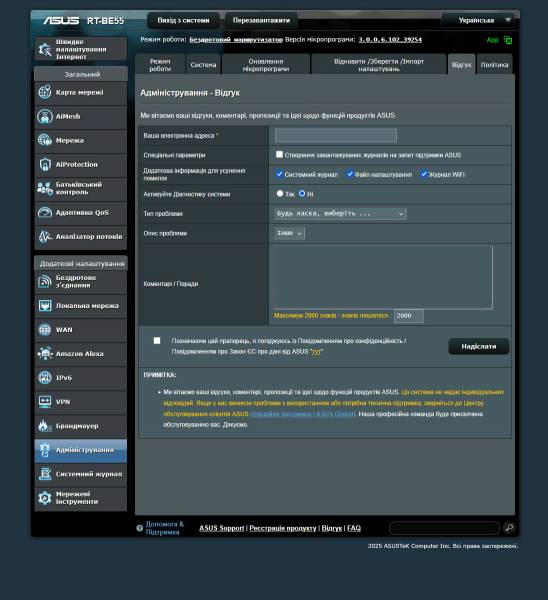Uncheck the Журнал WiFi checkbox

click(x=424, y=174)
